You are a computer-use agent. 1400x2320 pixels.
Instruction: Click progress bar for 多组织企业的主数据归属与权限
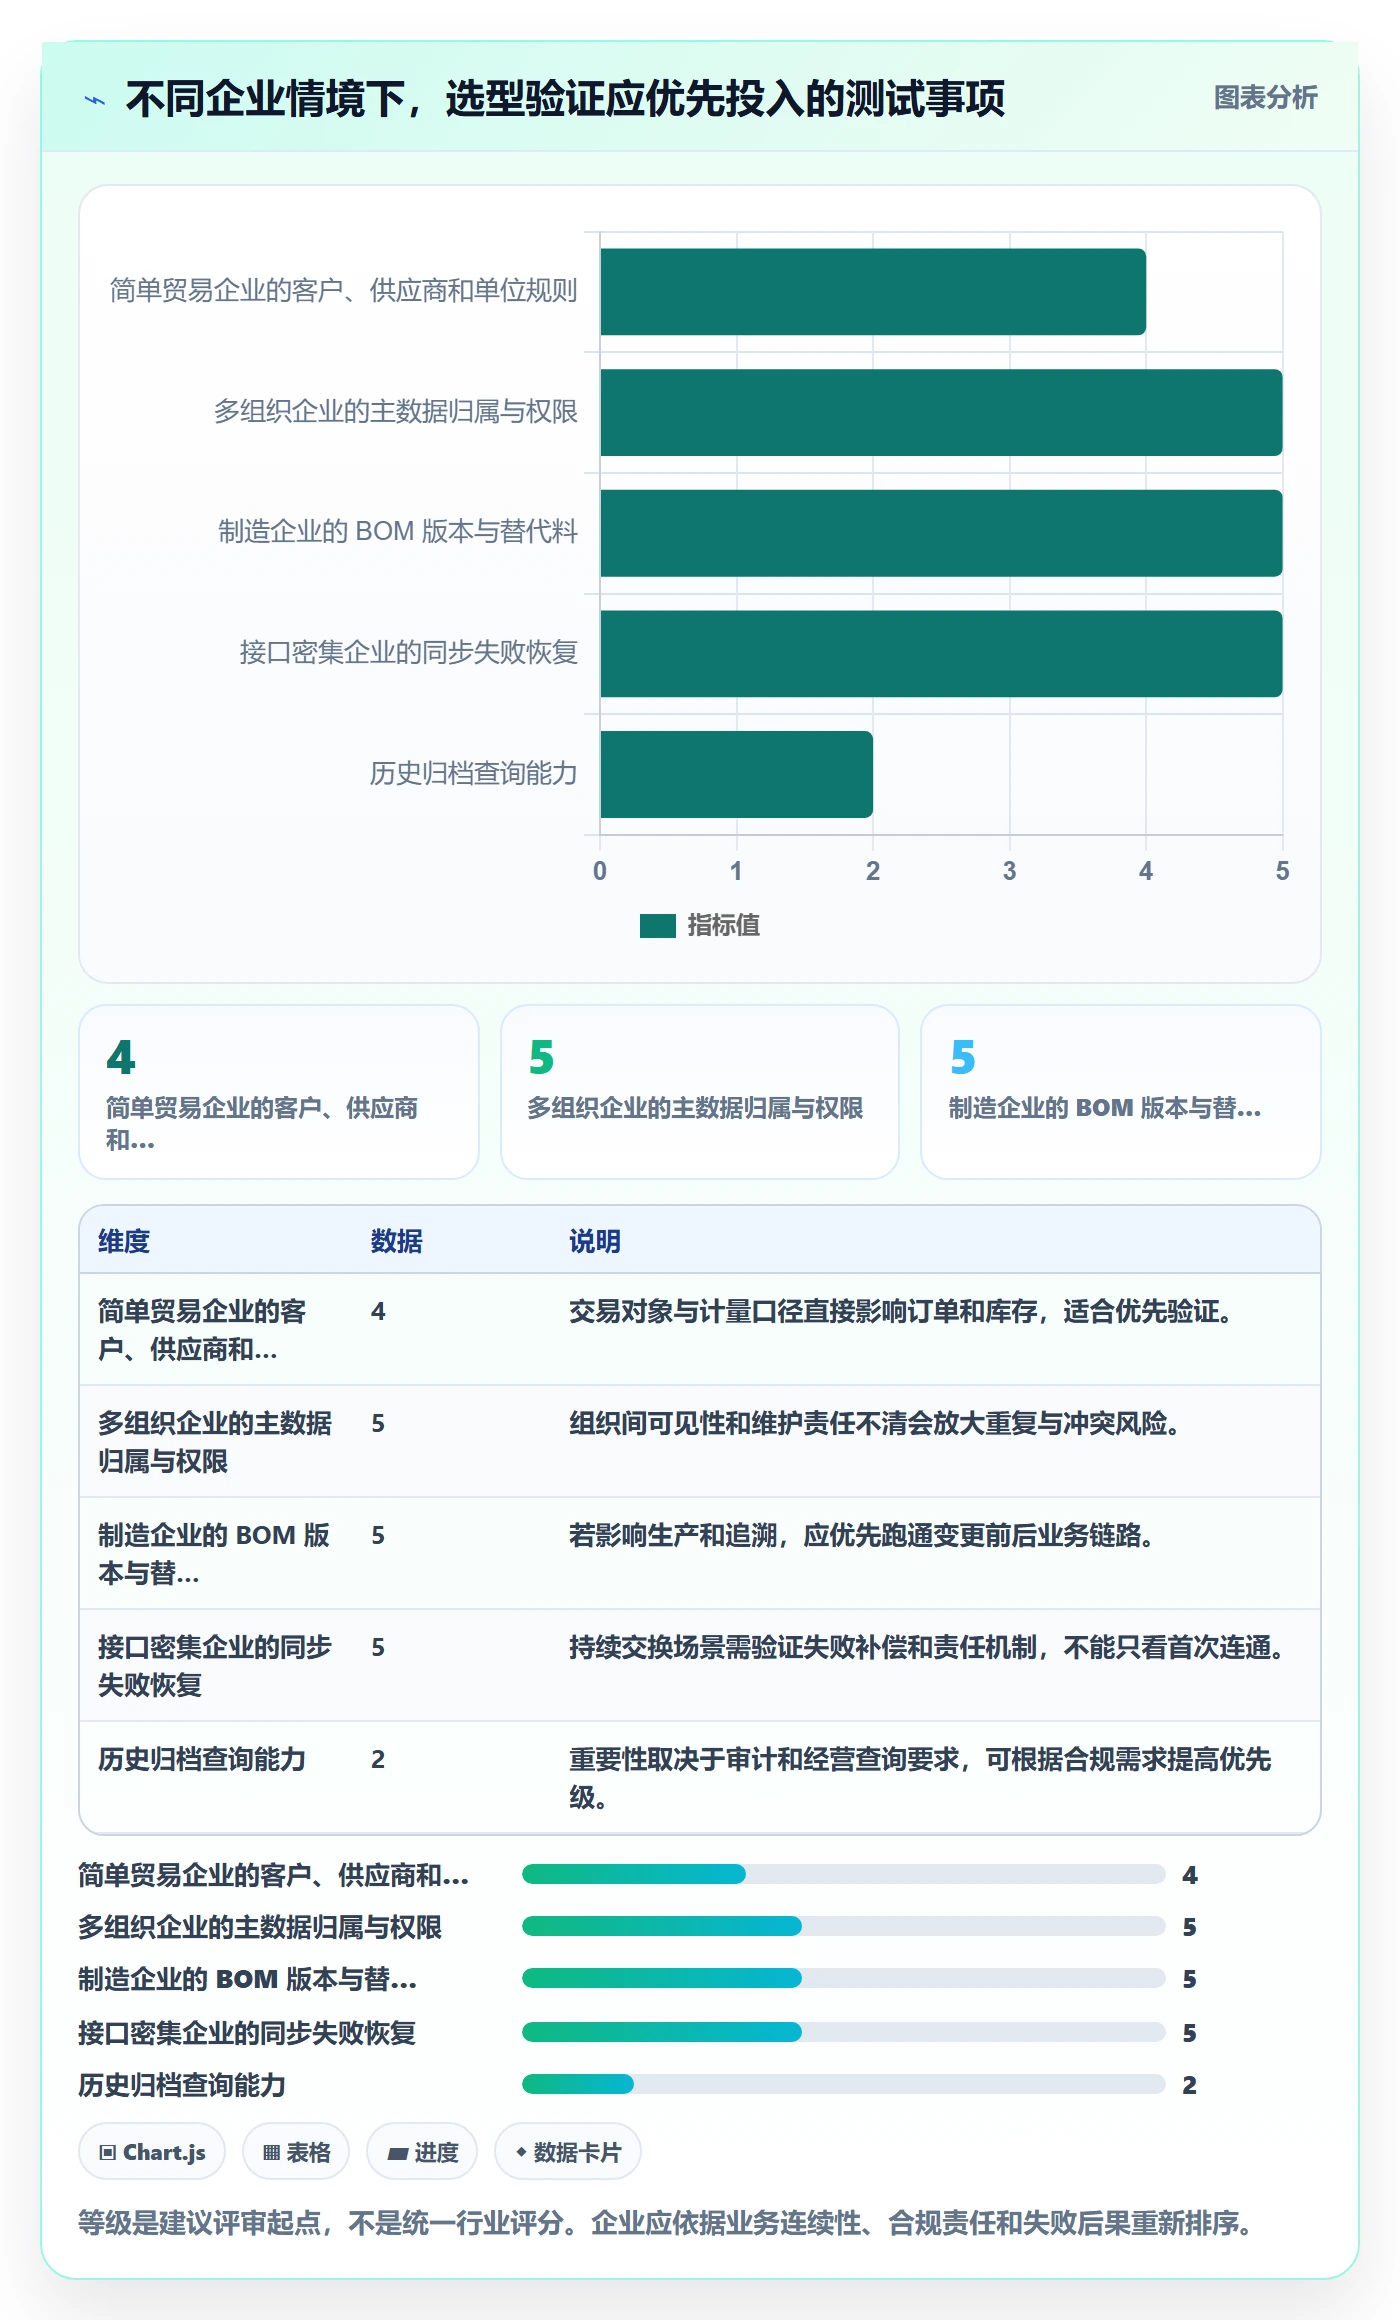(x=844, y=1926)
